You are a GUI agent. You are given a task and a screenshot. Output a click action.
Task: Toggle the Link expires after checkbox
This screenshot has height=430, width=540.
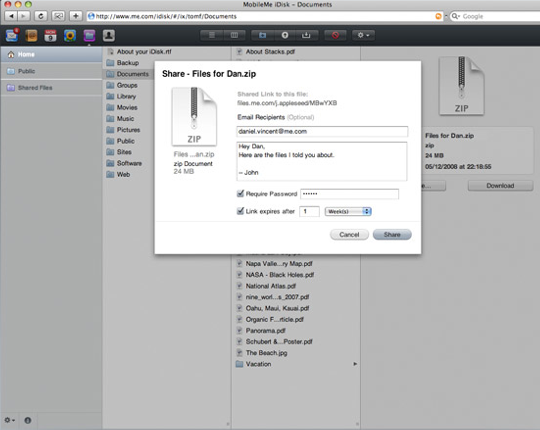pos(240,211)
